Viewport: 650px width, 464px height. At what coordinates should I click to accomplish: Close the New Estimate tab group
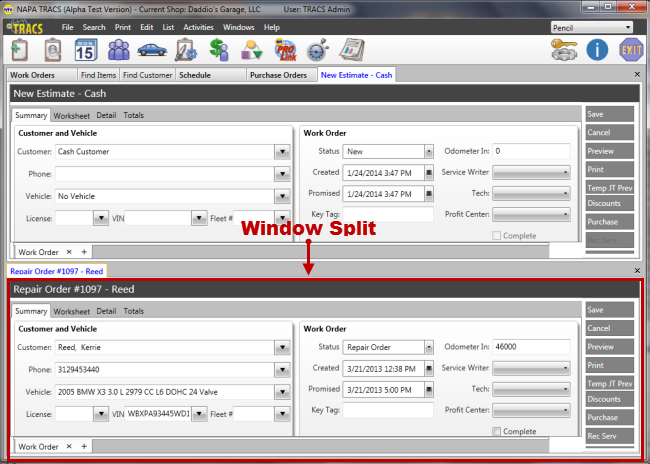tap(637, 75)
